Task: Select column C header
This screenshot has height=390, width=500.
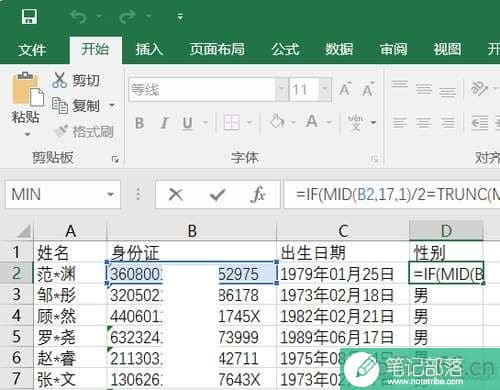Action: point(343,231)
